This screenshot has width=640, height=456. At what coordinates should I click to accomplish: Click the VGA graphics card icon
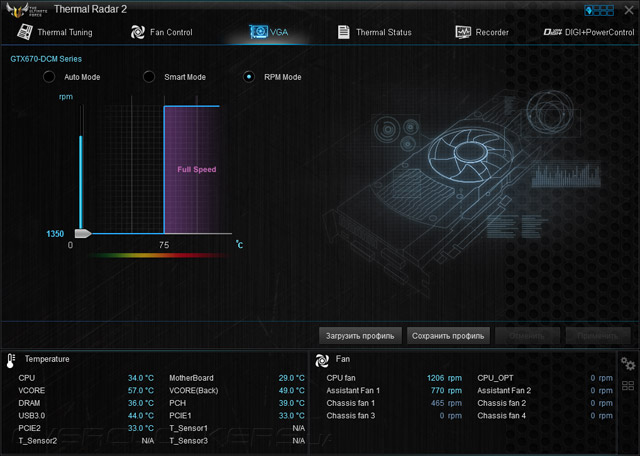click(258, 32)
